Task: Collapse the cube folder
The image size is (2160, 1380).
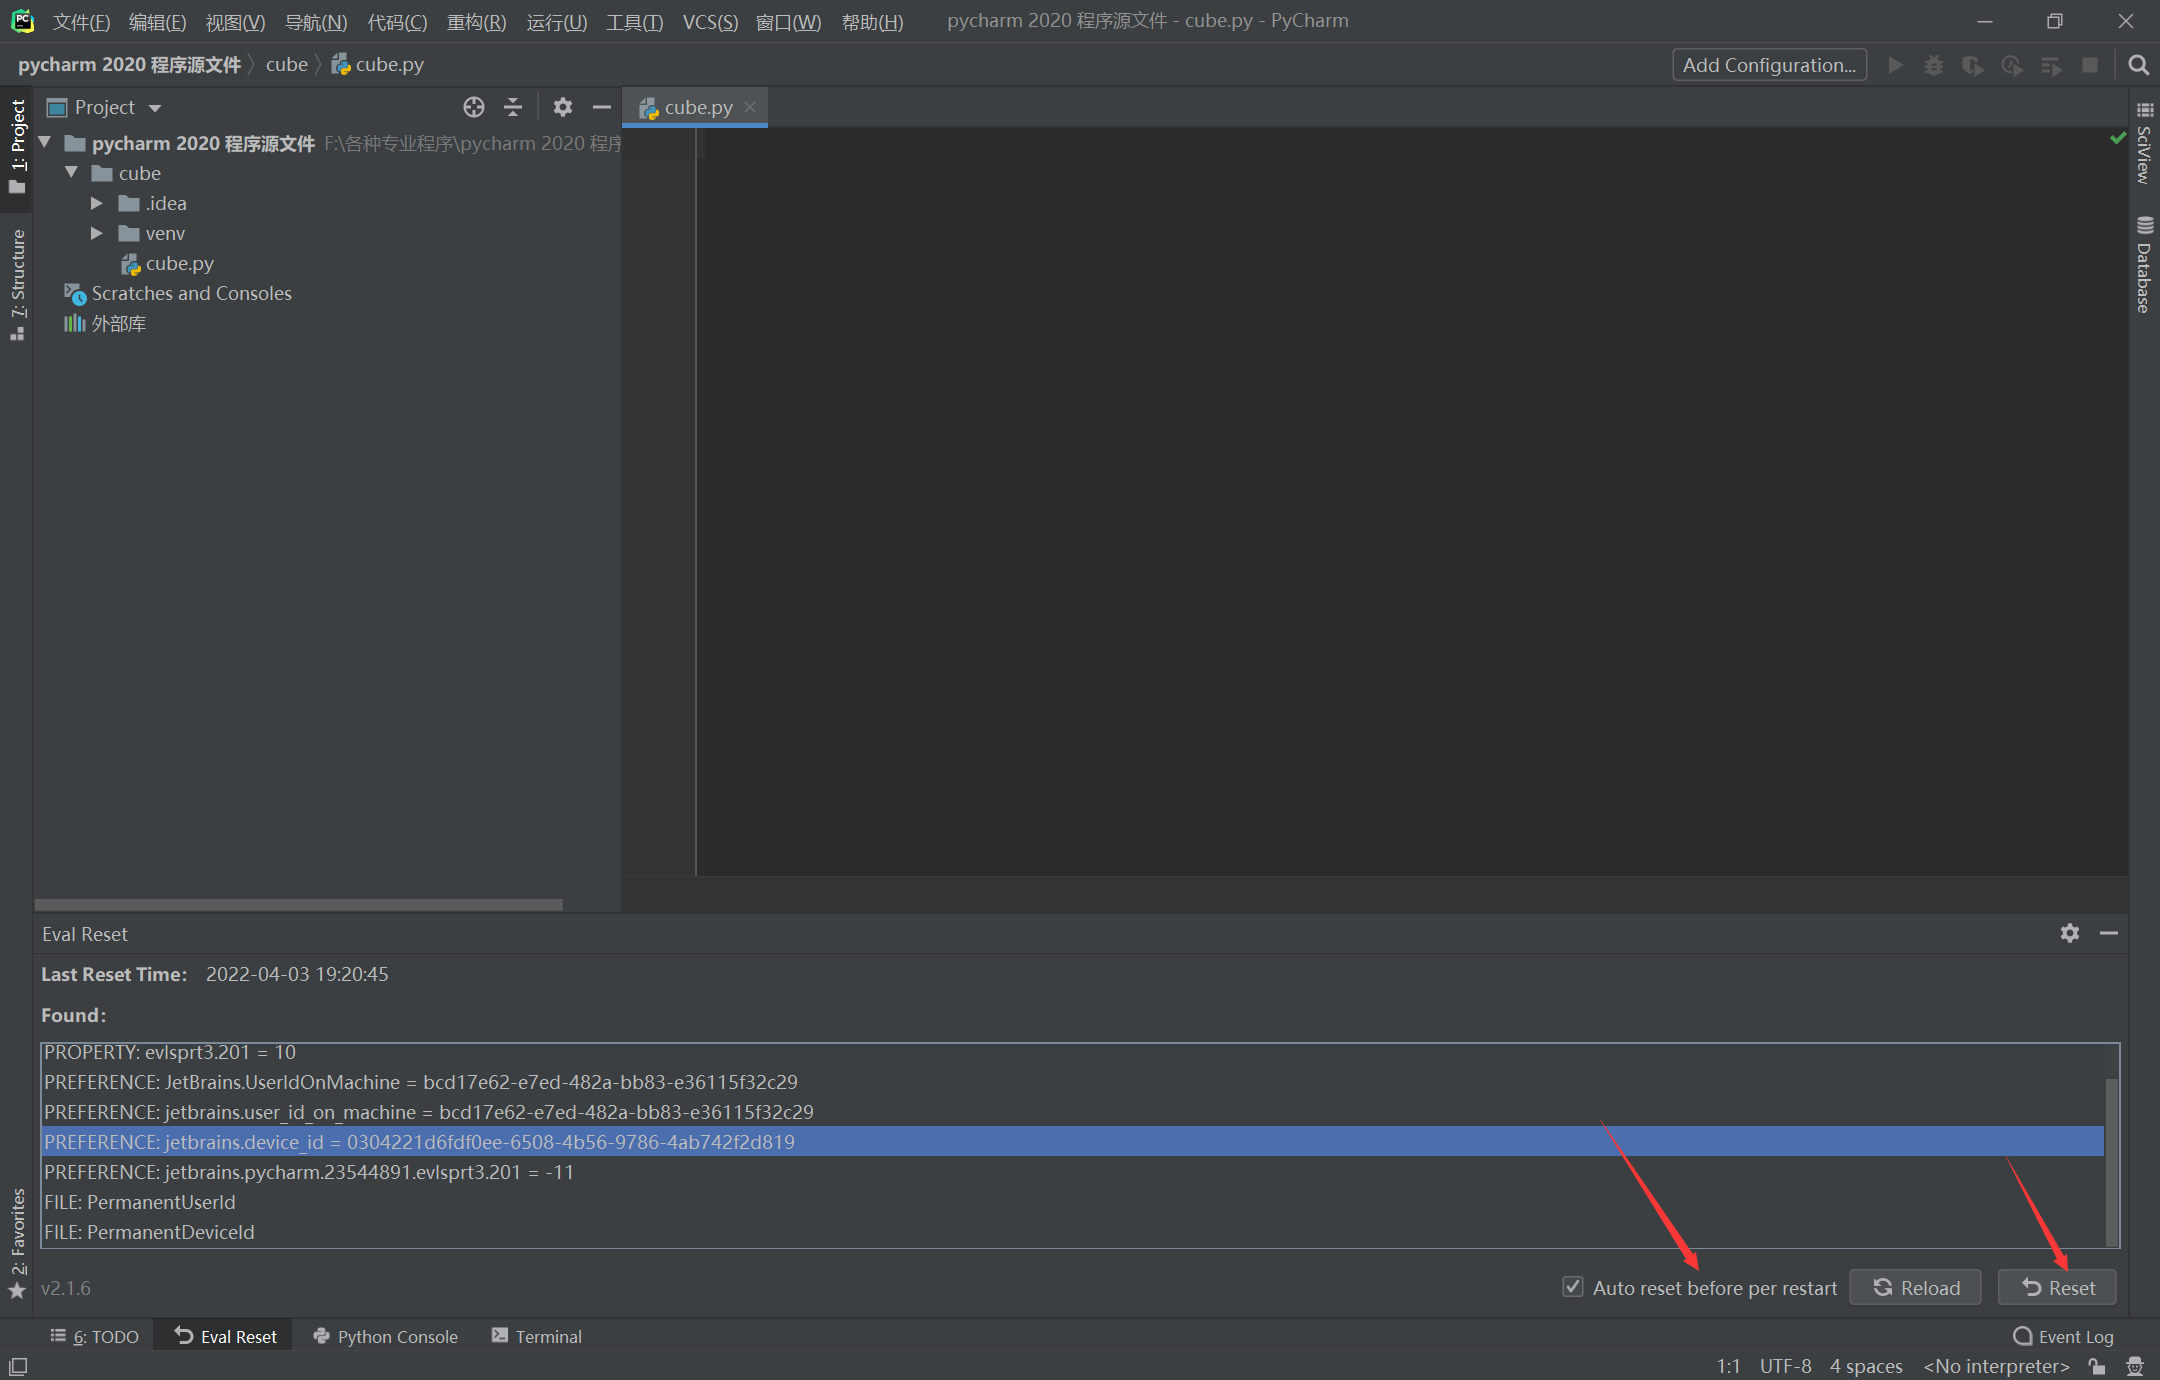Action: point(70,172)
